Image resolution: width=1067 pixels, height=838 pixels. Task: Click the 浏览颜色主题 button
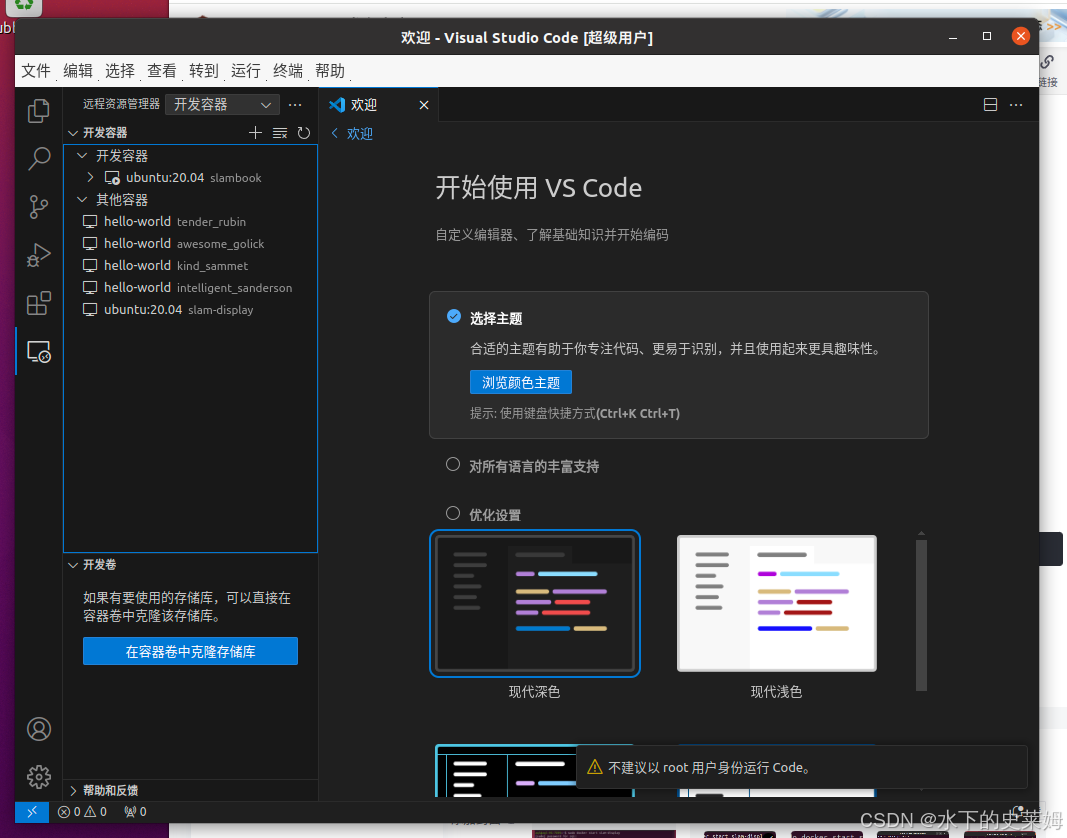coord(521,382)
